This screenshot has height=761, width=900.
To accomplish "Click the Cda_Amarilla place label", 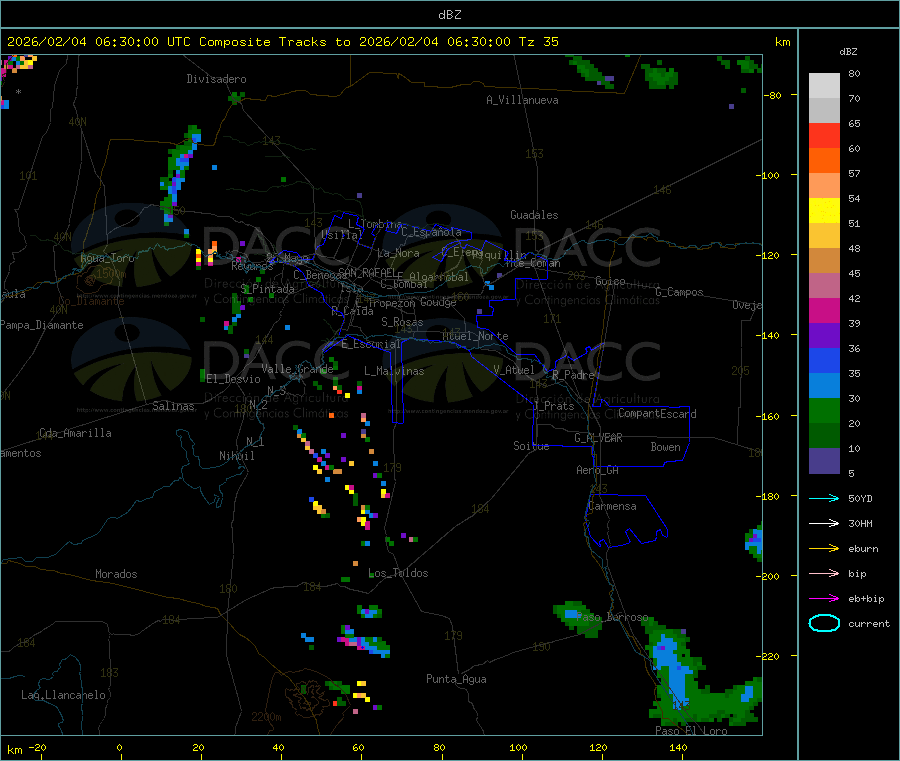I will pyautogui.click(x=75, y=433).
